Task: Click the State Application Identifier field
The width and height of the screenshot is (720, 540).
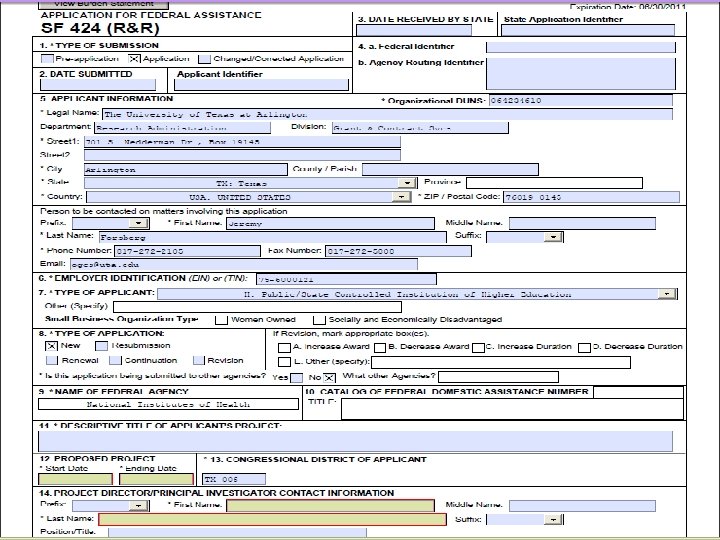Action: click(x=588, y=30)
